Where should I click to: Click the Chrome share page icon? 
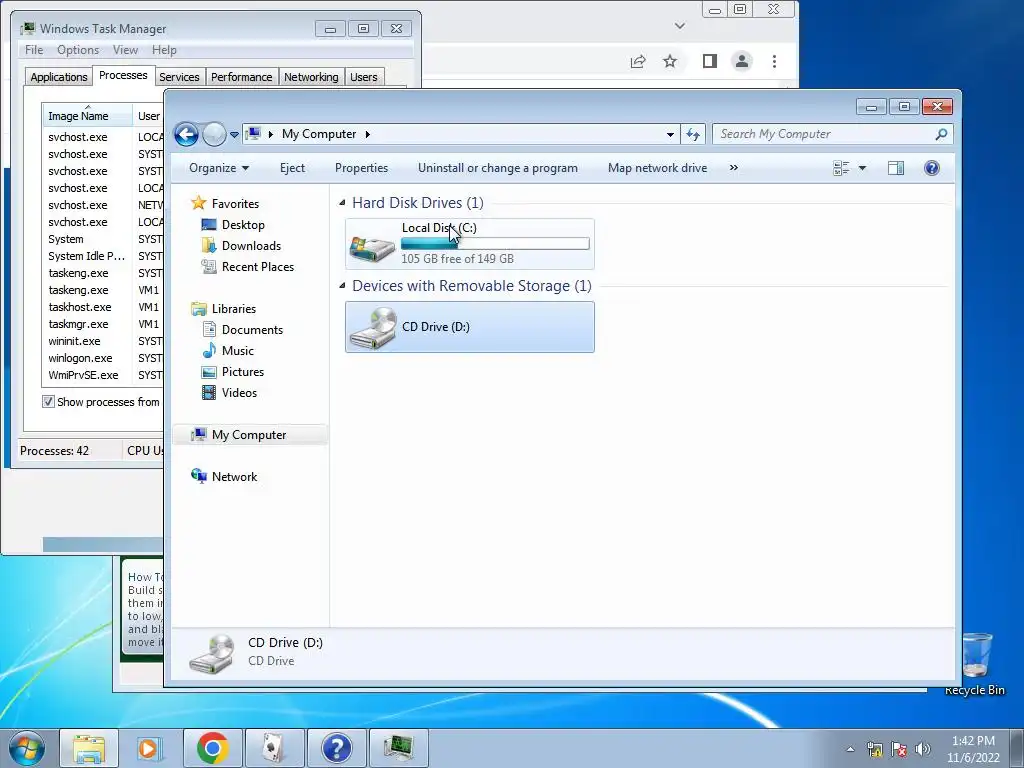click(x=637, y=61)
